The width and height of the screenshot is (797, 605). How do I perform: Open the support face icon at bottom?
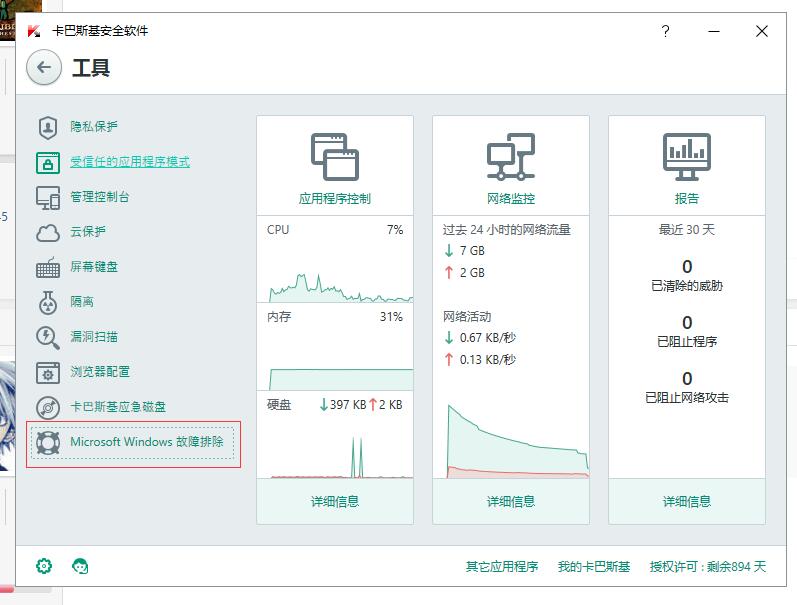pos(80,566)
